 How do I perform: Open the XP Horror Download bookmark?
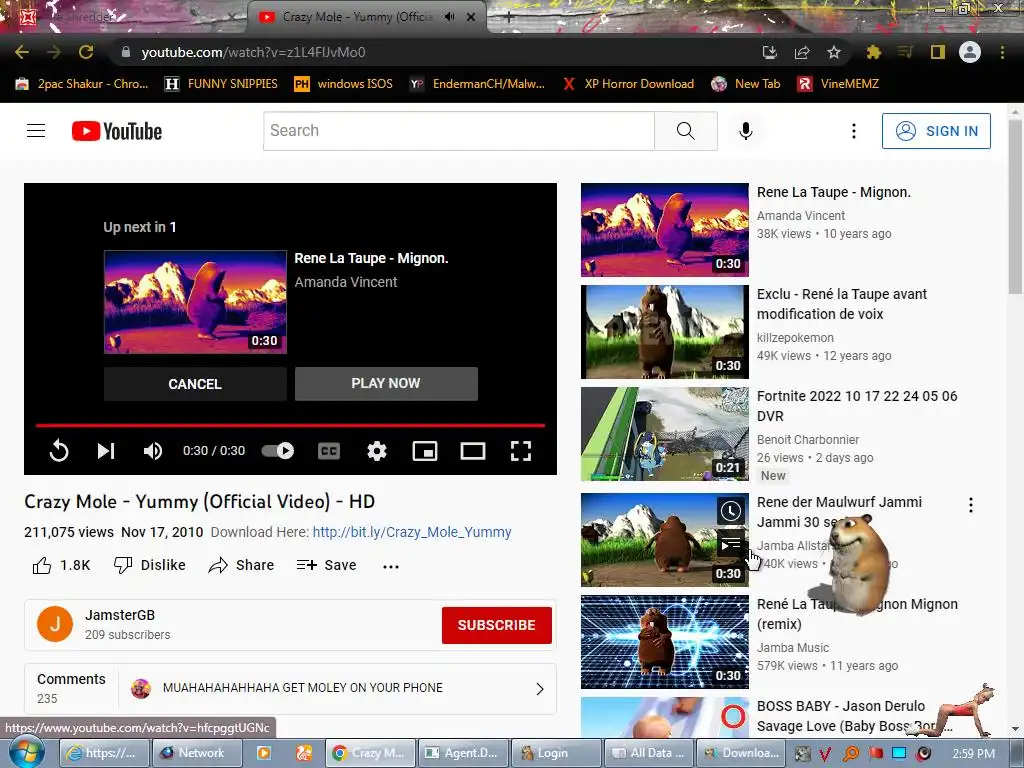tap(628, 84)
